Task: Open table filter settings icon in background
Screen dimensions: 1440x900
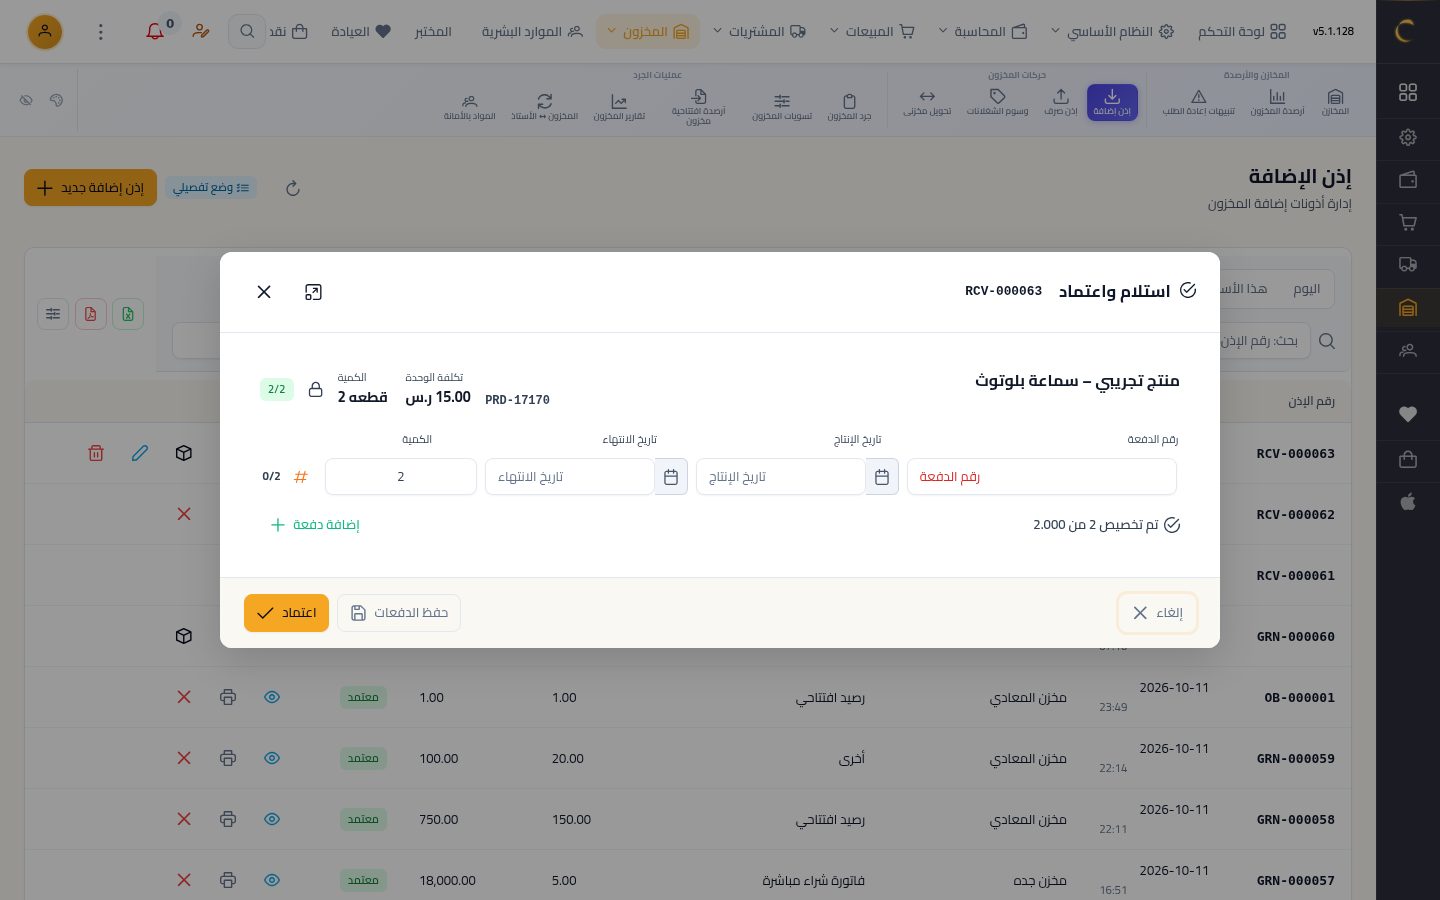Action: tap(53, 314)
